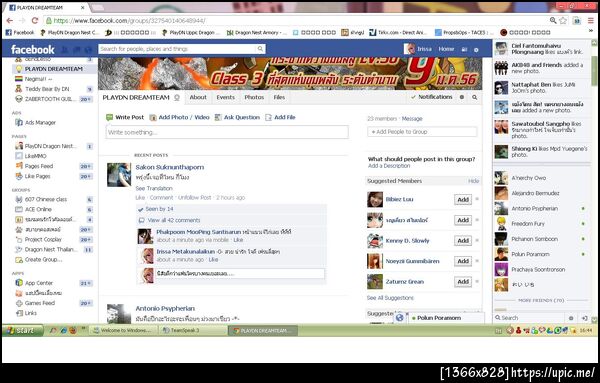Select Ask Question option
600x383 pixels.
(237, 117)
